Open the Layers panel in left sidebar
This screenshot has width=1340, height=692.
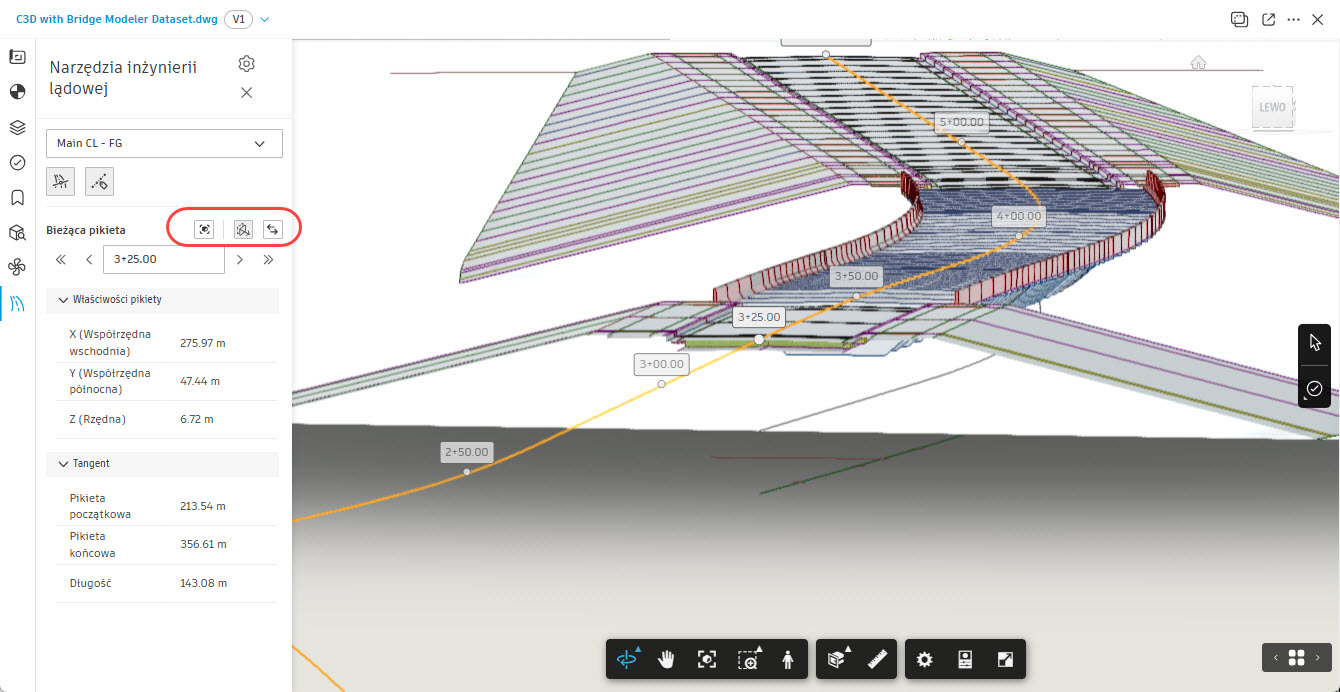click(17, 127)
